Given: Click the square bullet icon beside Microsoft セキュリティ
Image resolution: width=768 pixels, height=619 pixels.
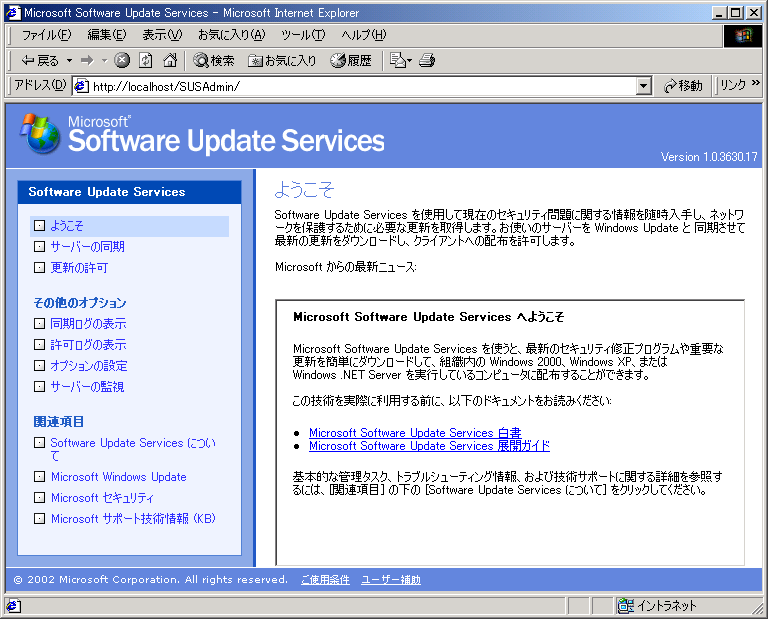Looking at the screenshot, I should 39,498.
